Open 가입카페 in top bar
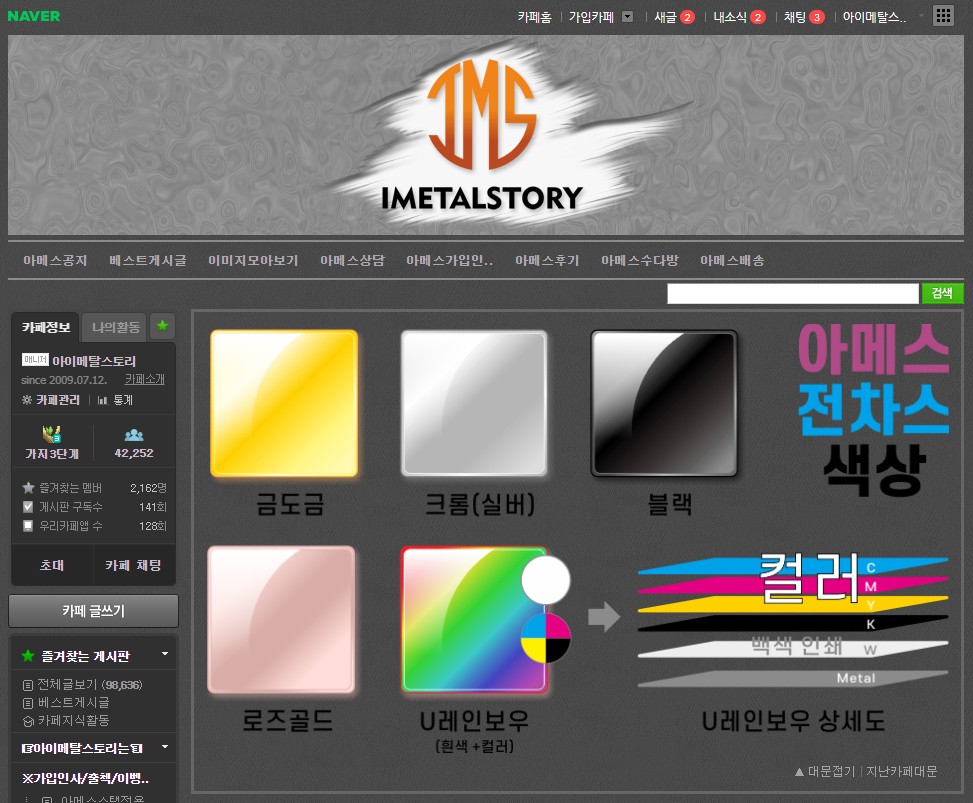The width and height of the screenshot is (973, 803). pyautogui.click(x=591, y=17)
